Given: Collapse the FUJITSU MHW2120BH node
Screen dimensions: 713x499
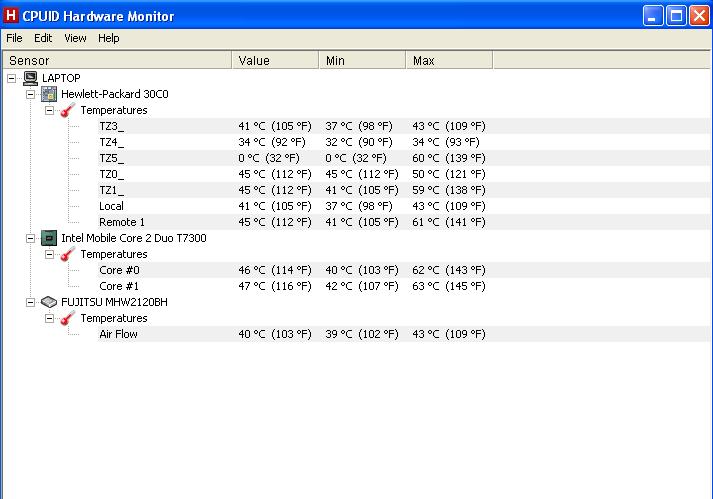Looking at the screenshot, I should click(x=30, y=302).
